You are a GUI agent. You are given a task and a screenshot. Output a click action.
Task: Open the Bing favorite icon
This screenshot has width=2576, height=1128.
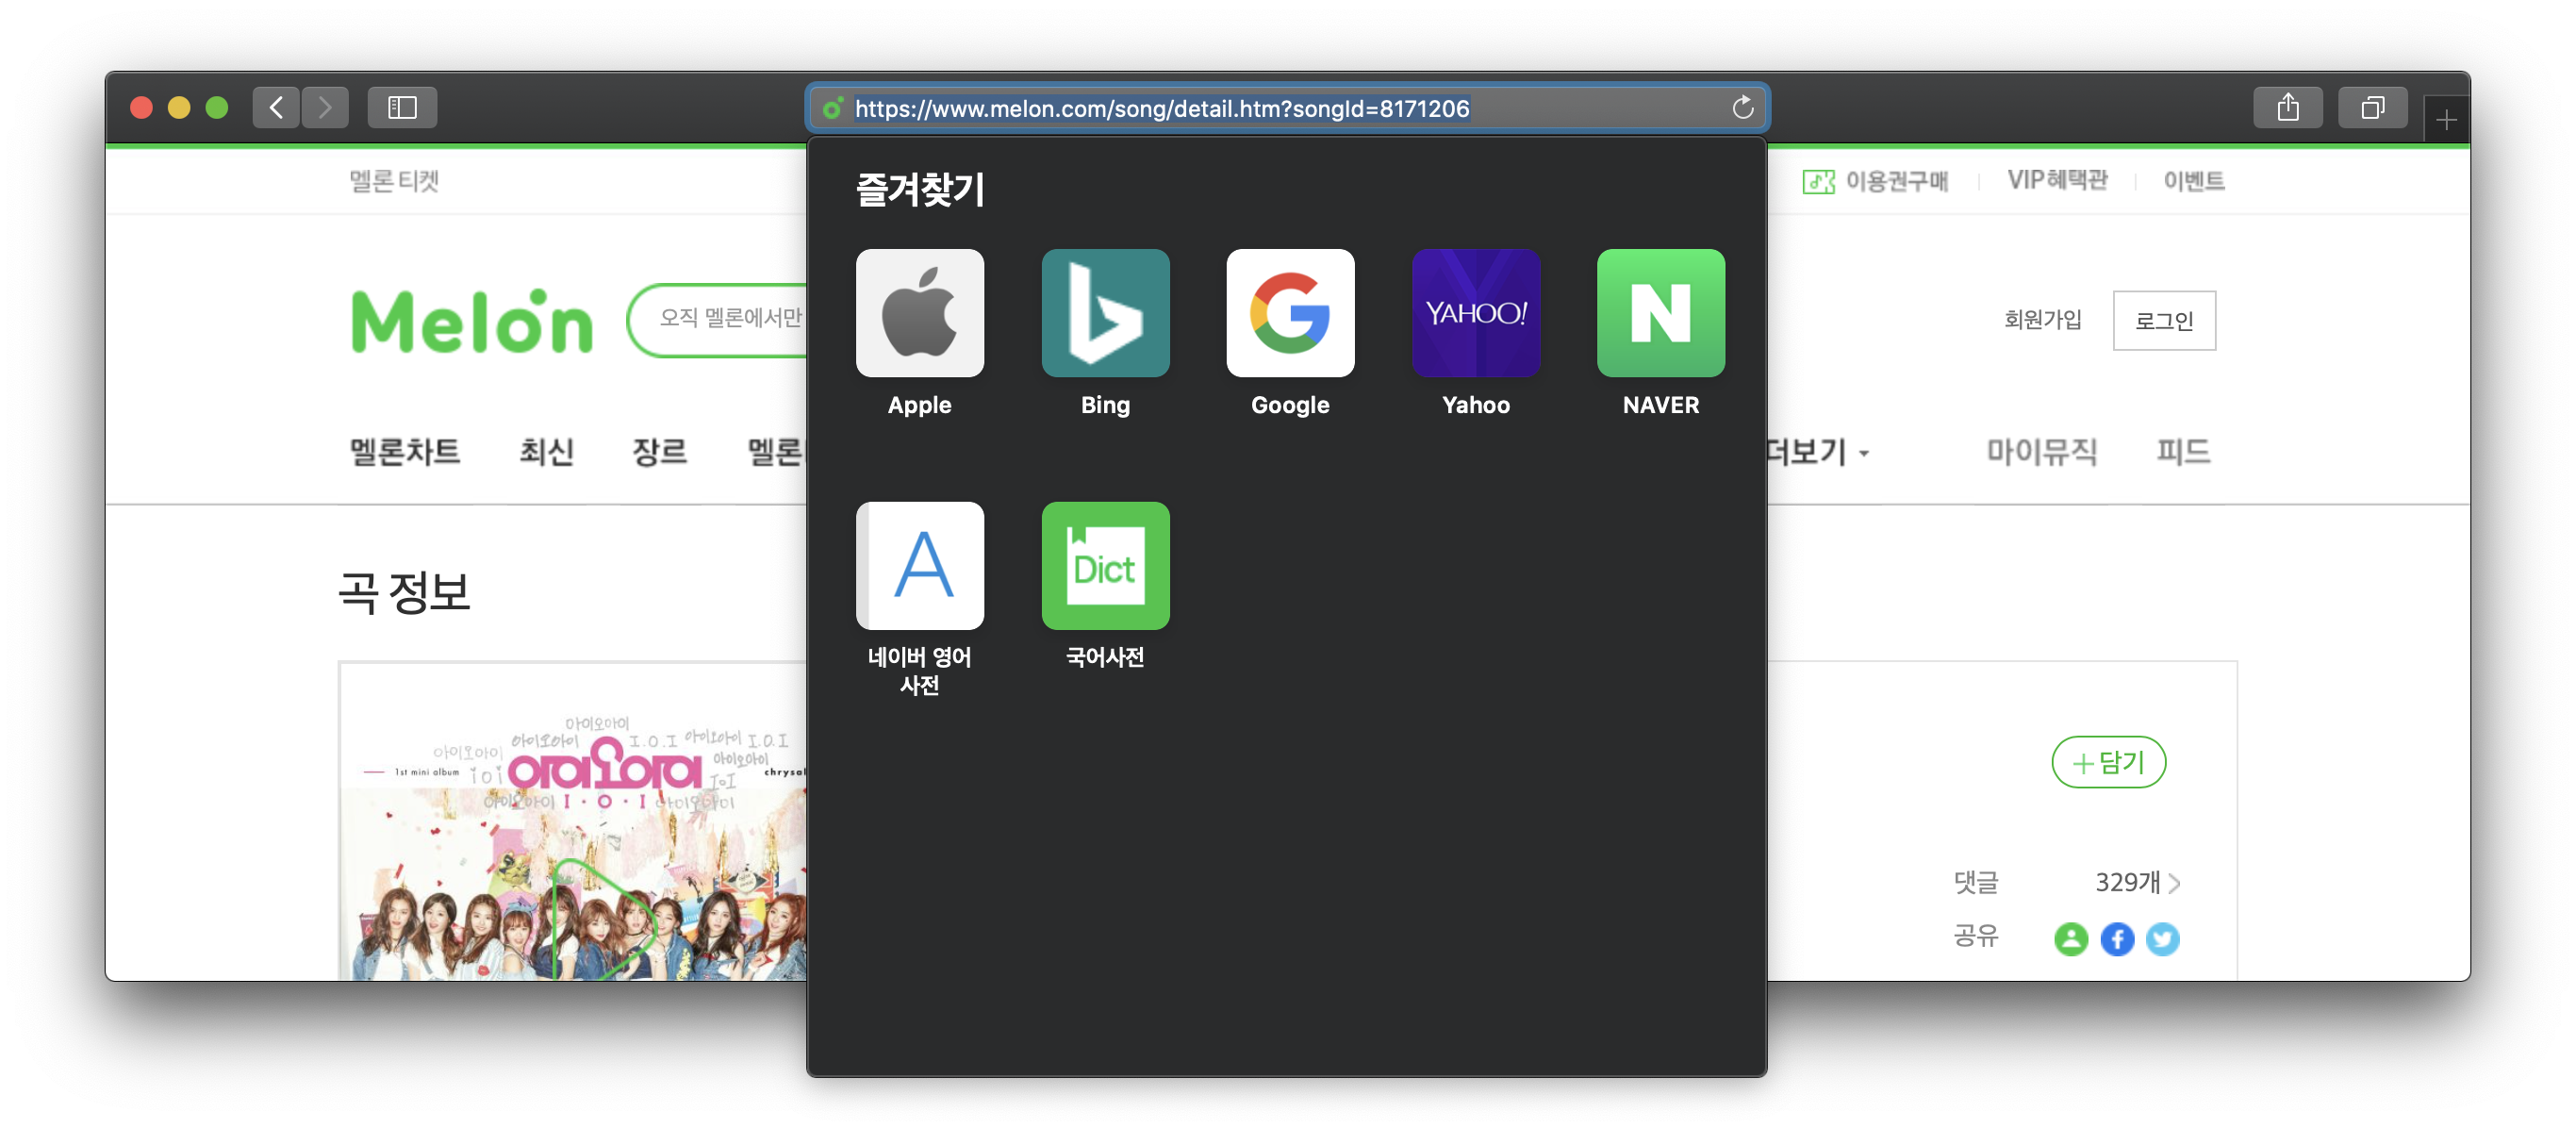tap(1105, 313)
